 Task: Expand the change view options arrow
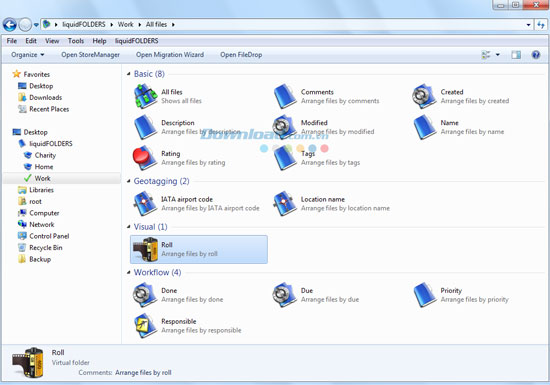pos(497,55)
